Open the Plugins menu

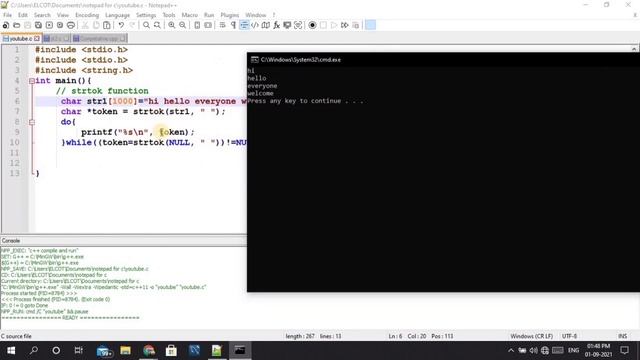[229, 15]
